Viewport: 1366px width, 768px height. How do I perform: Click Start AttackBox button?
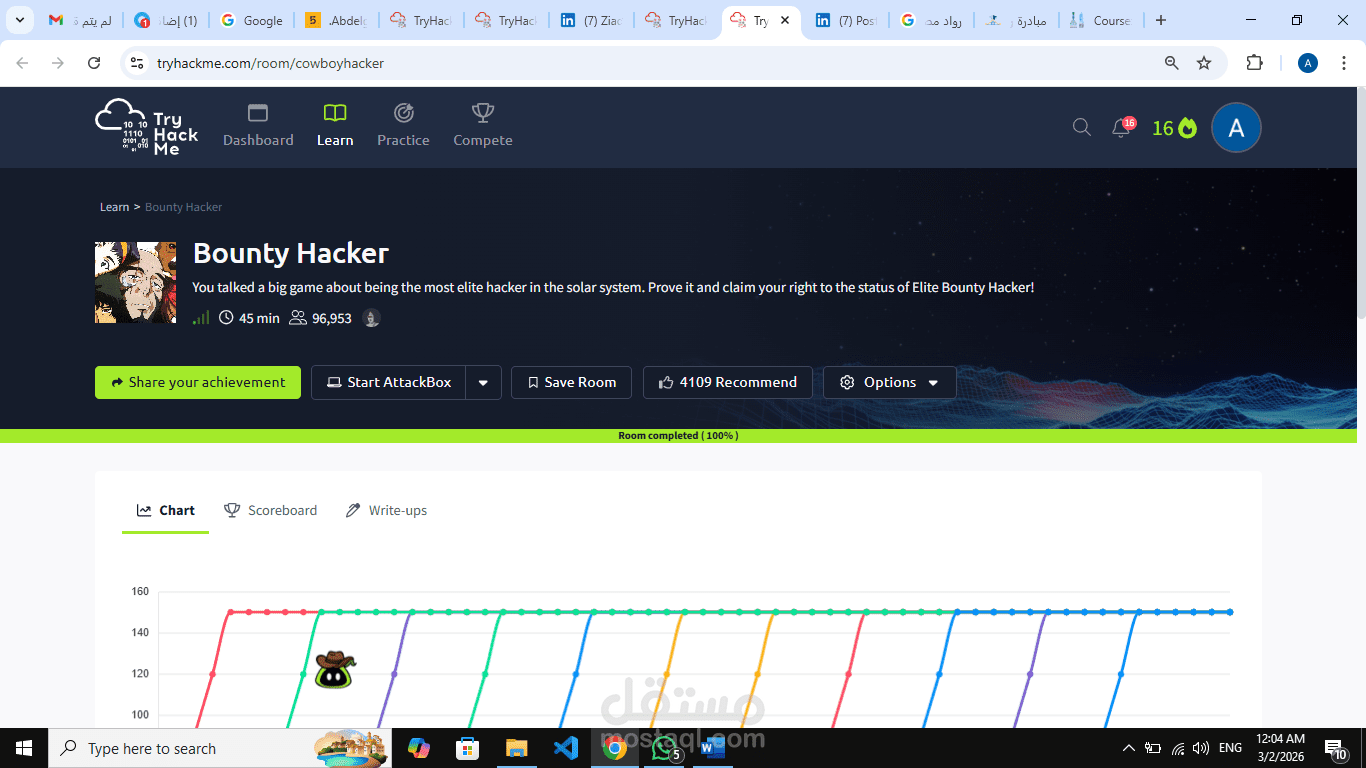(x=388, y=382)
